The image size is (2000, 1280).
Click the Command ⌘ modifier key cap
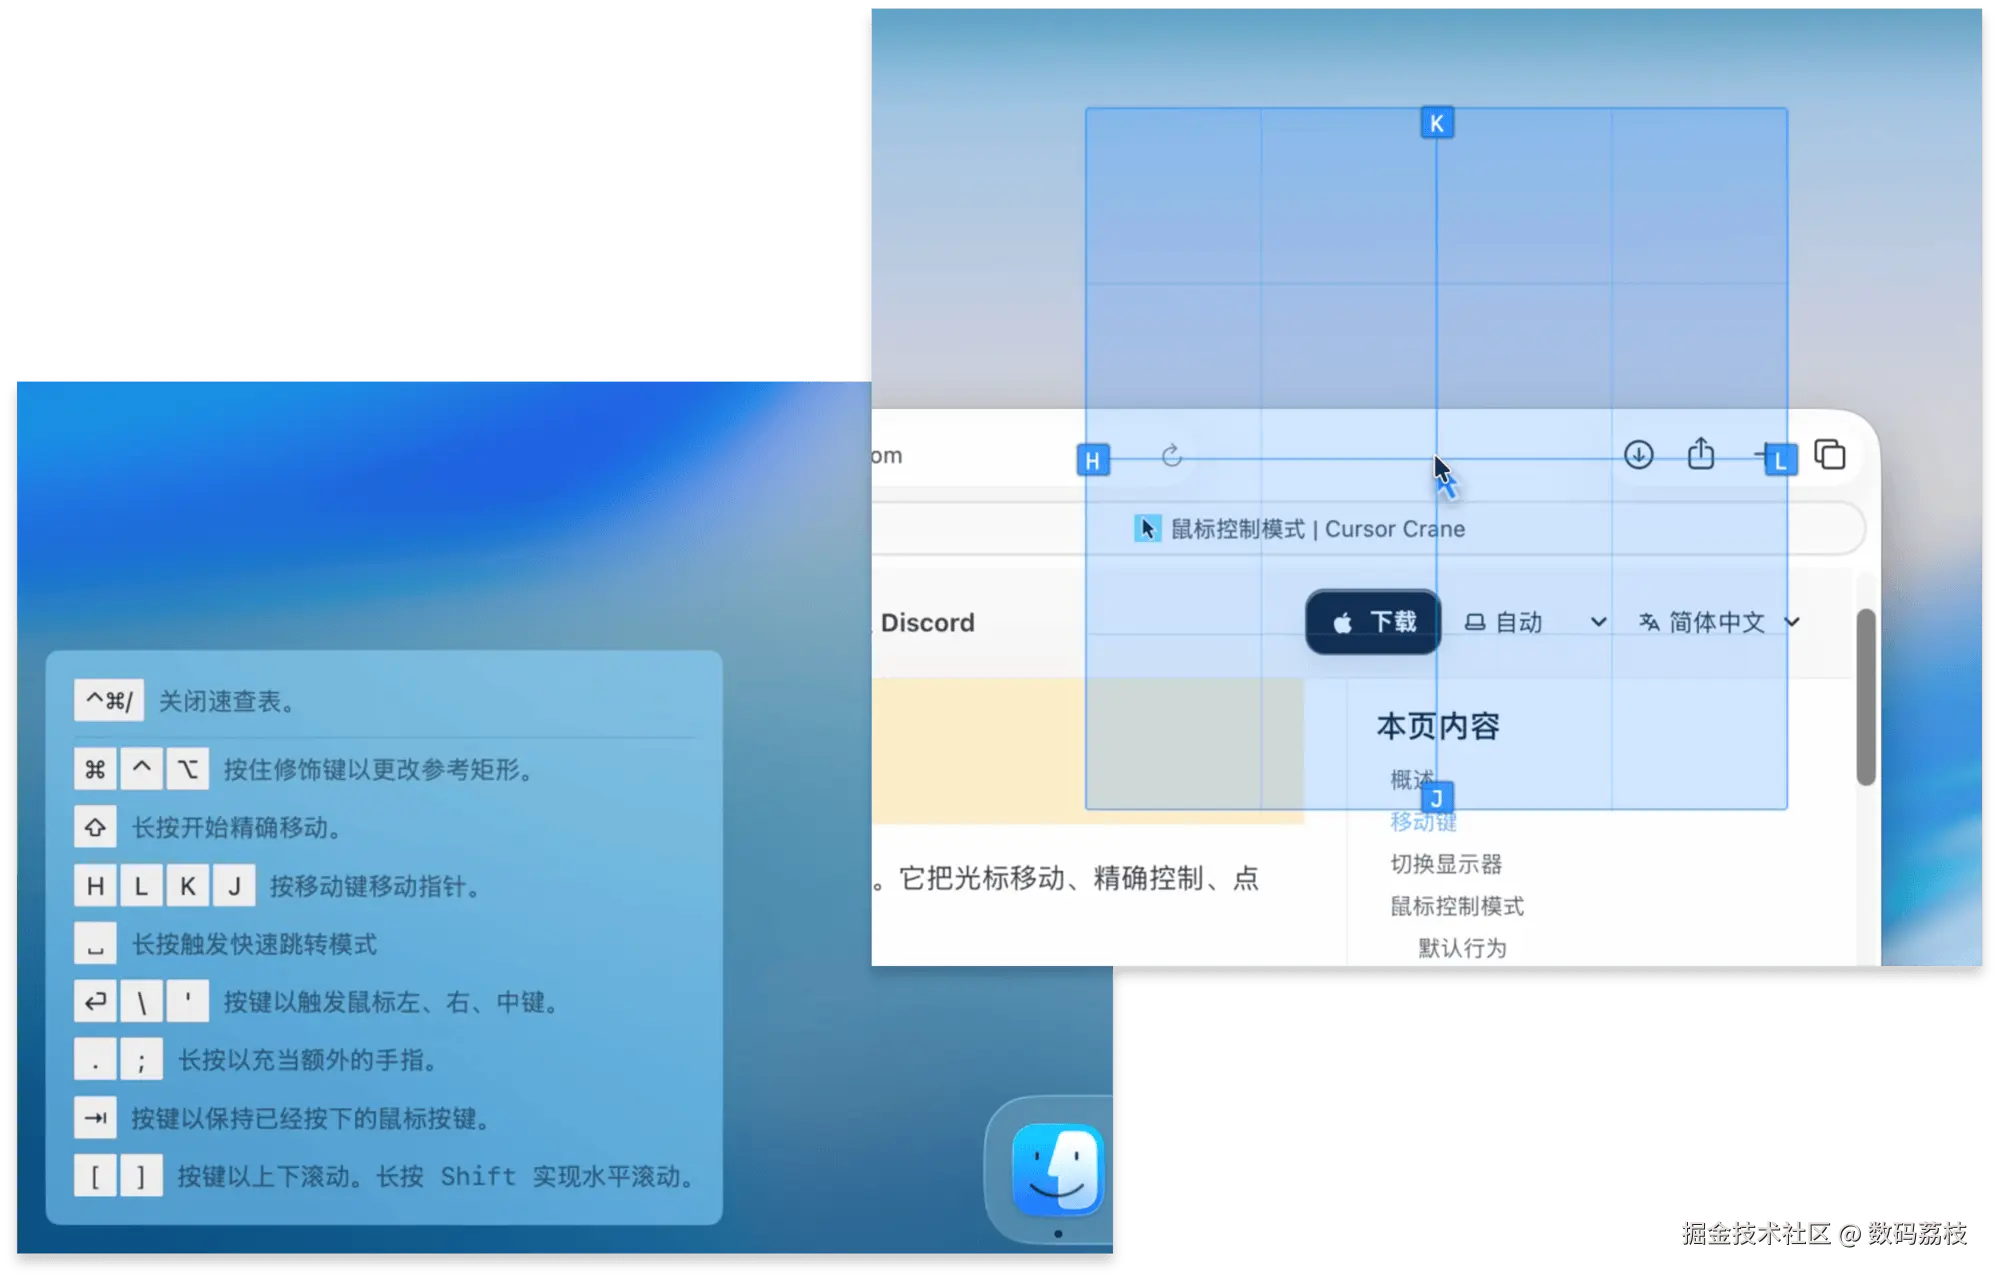[x=95, y=769]
